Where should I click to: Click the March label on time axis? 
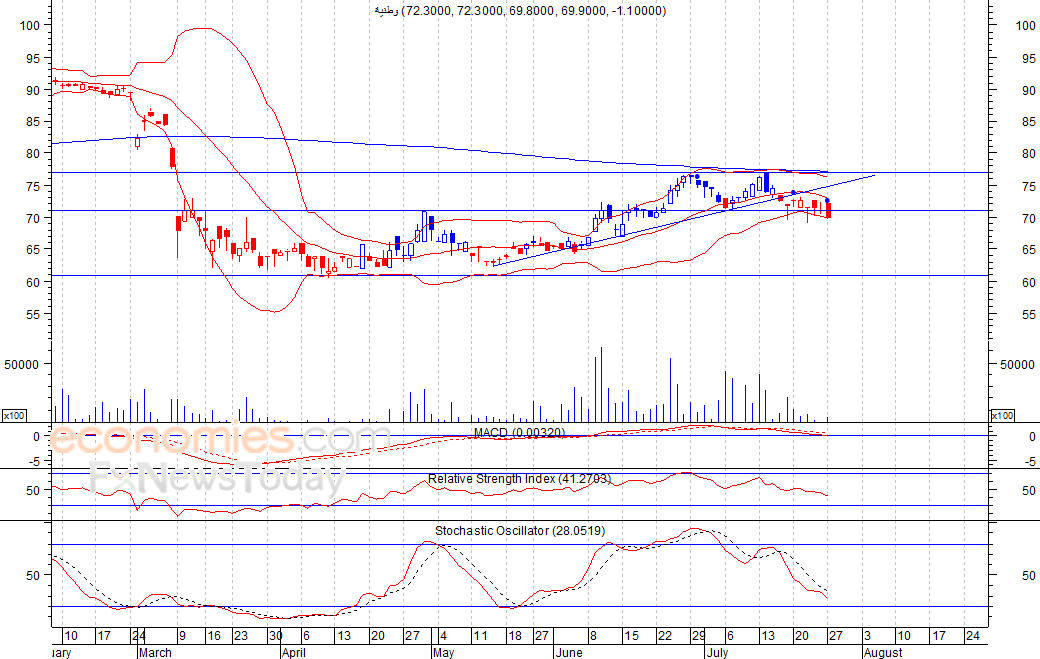coord(155,652)
